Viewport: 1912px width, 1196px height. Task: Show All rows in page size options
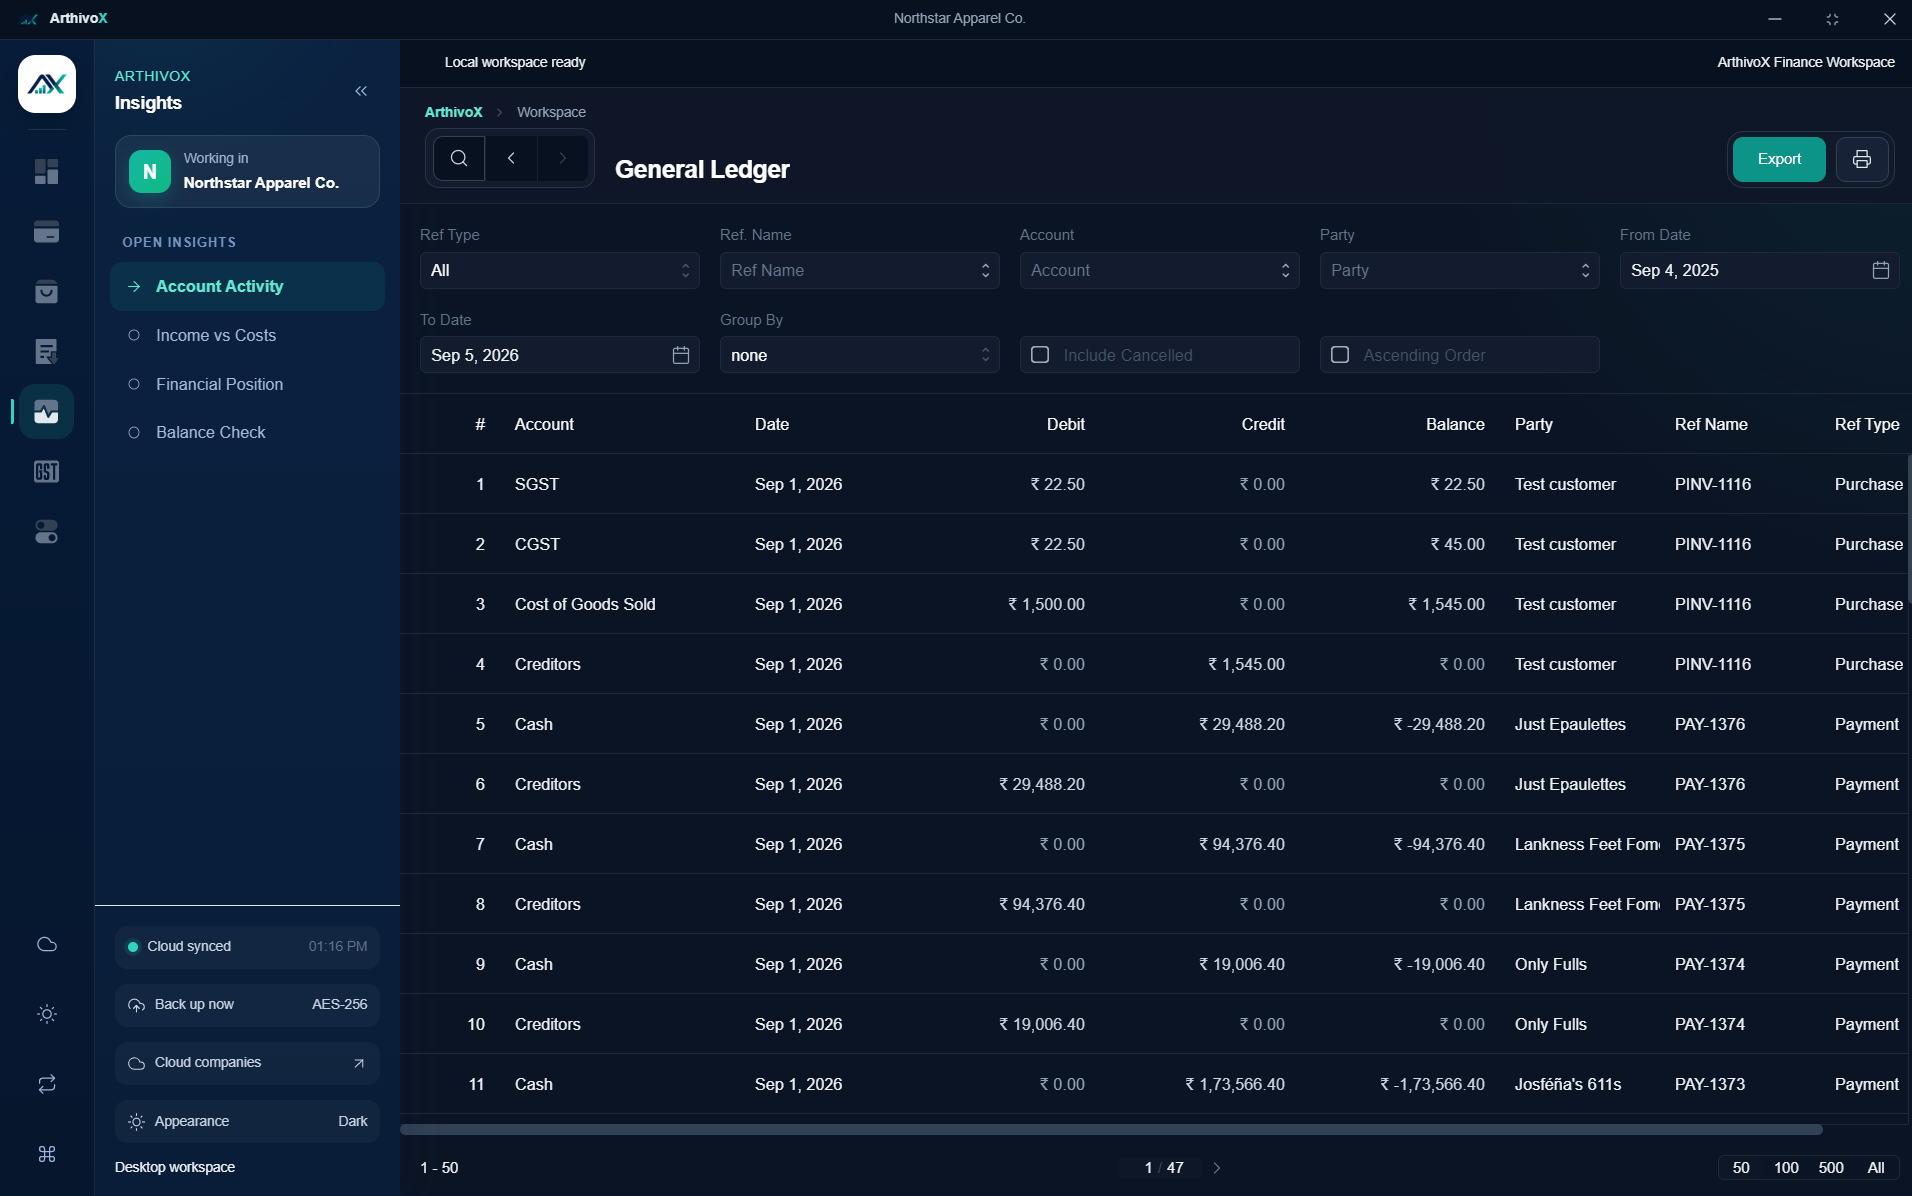[x=1876, y=1167]
